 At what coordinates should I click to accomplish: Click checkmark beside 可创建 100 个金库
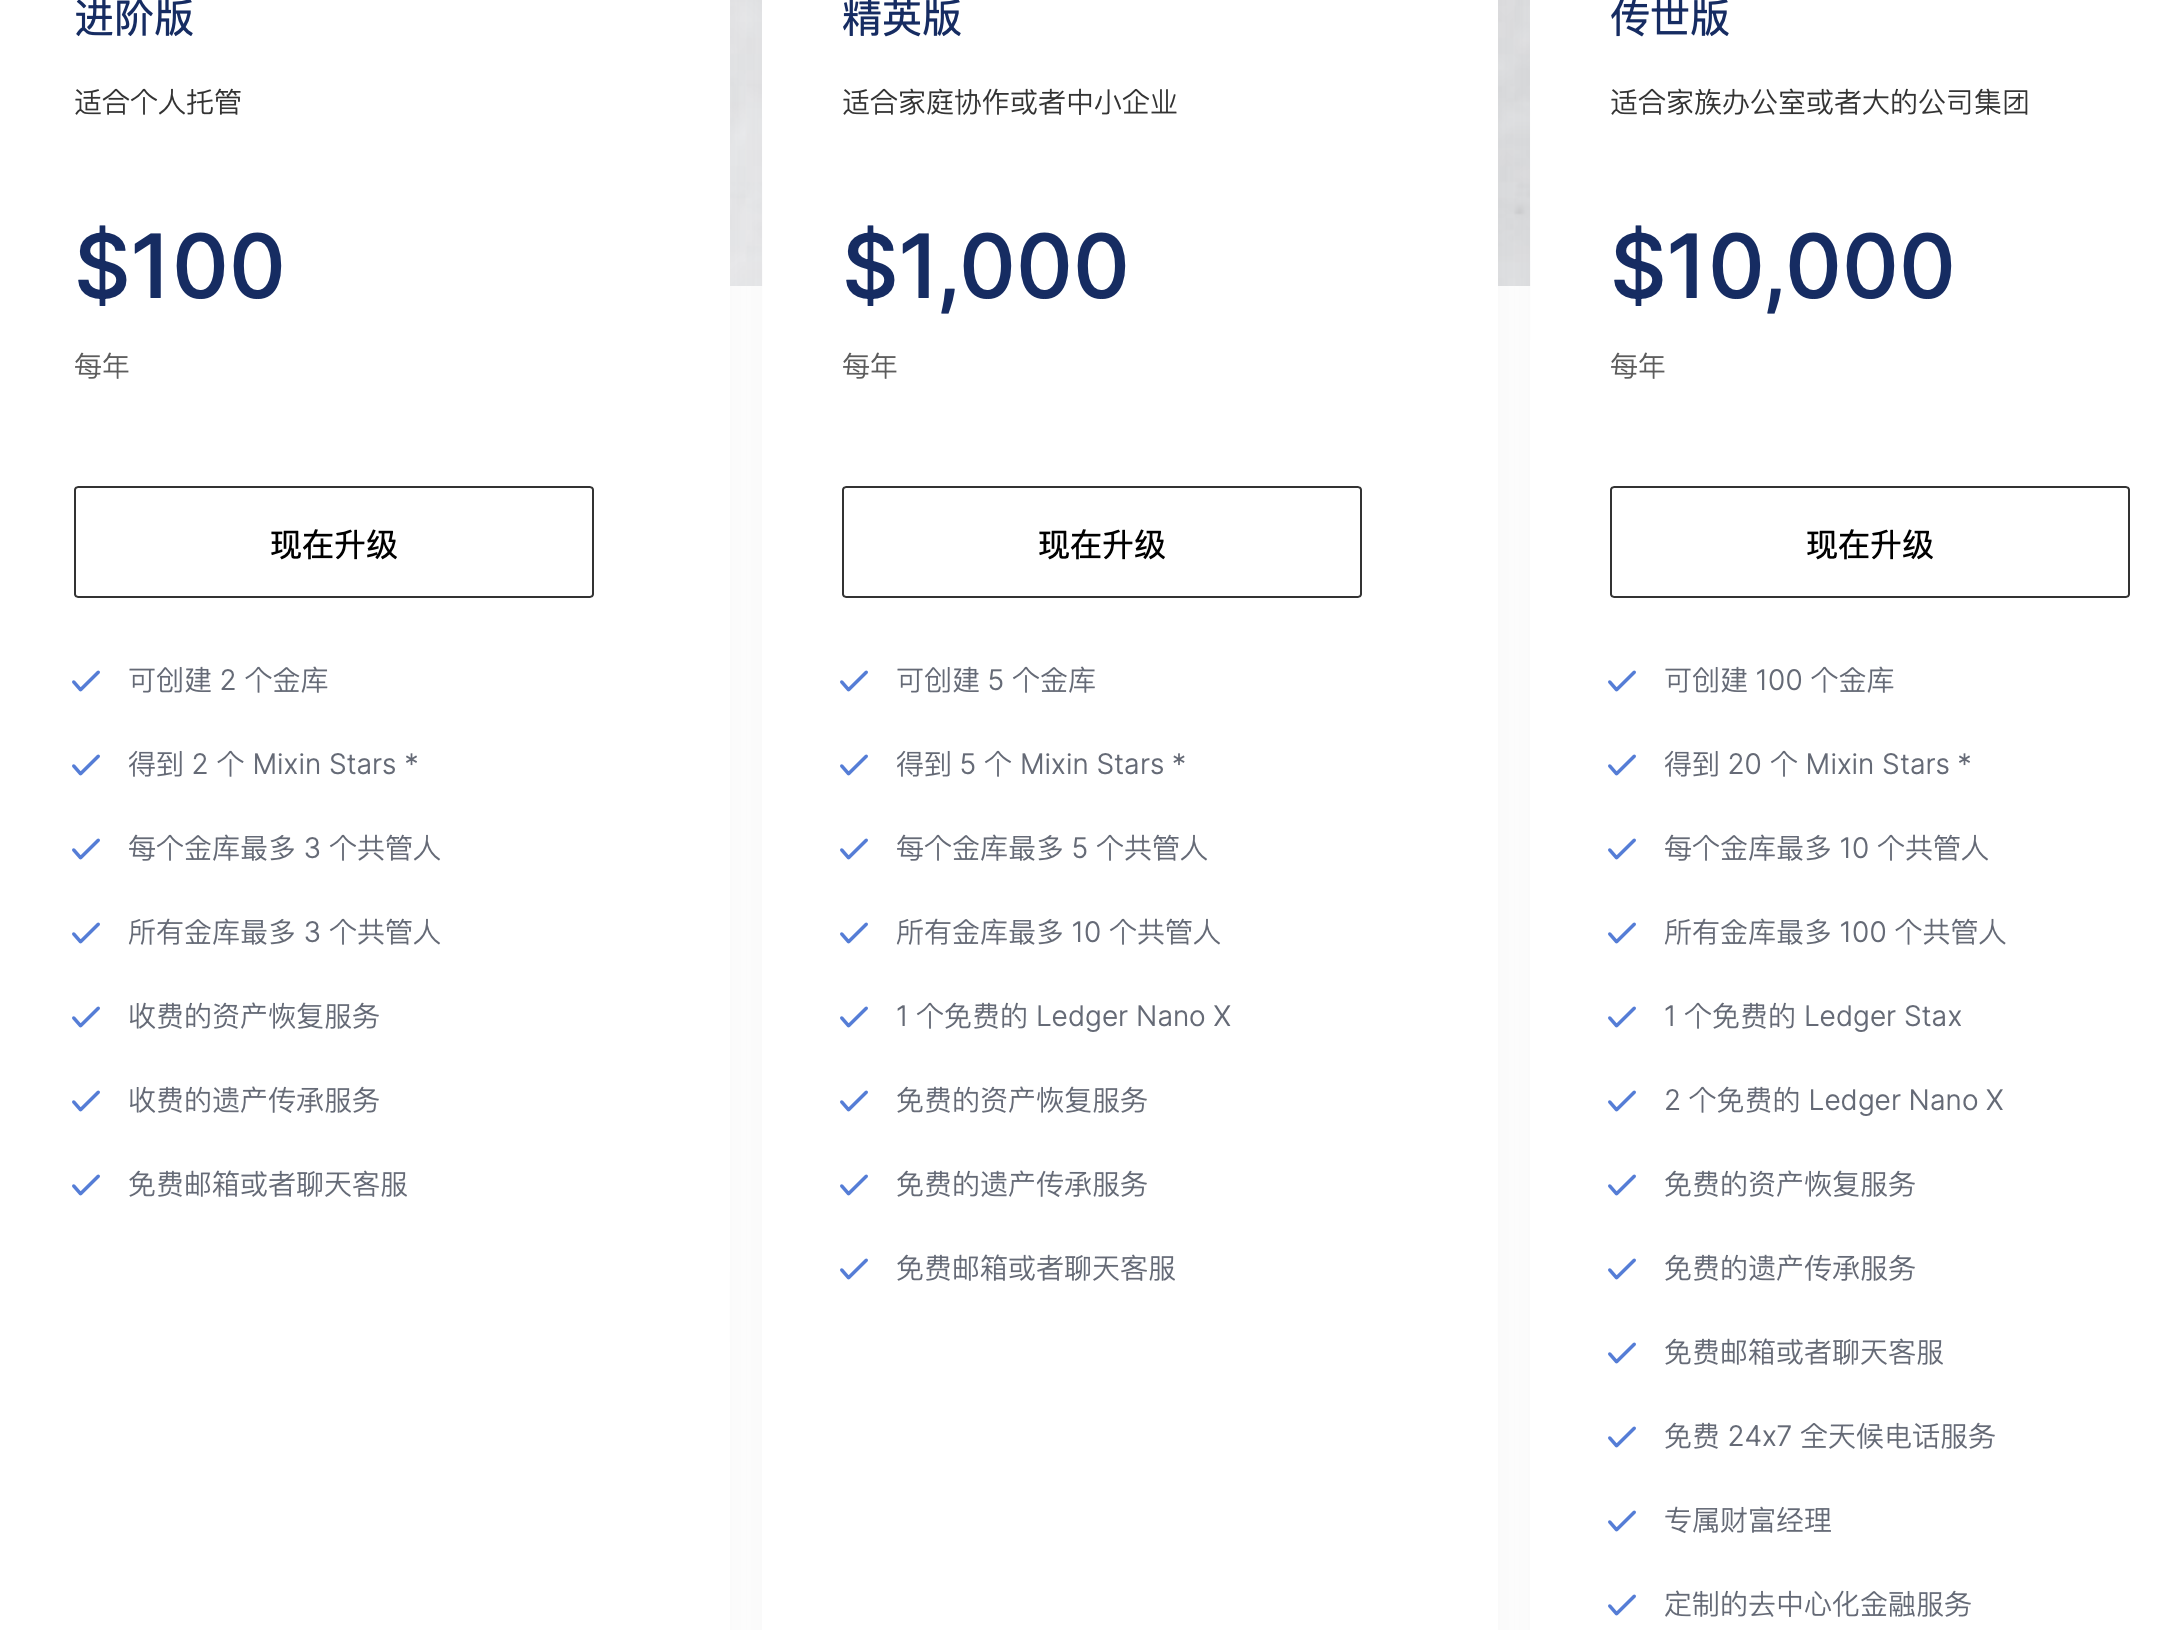click(1622, 681)
